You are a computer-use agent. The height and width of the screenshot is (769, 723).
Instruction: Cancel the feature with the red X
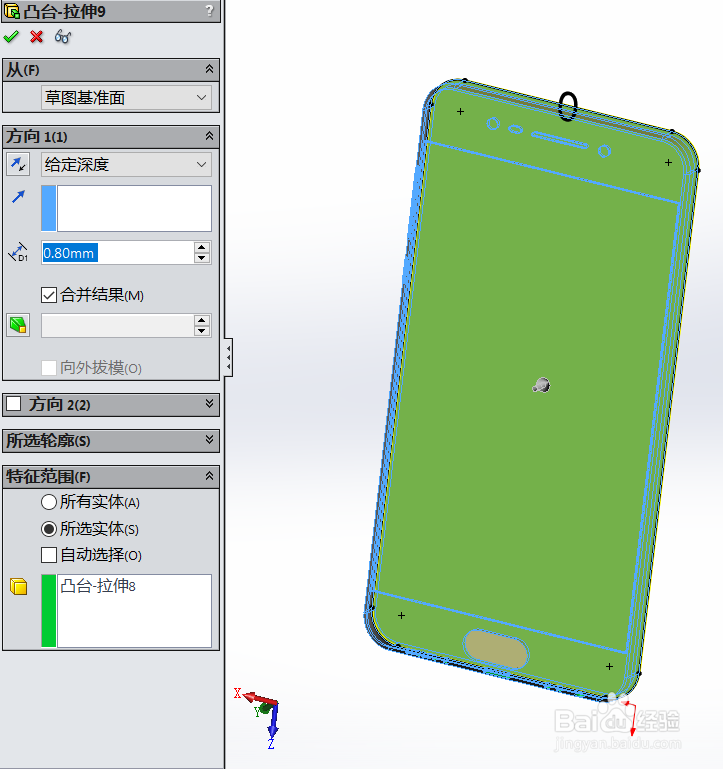(36, 37)
